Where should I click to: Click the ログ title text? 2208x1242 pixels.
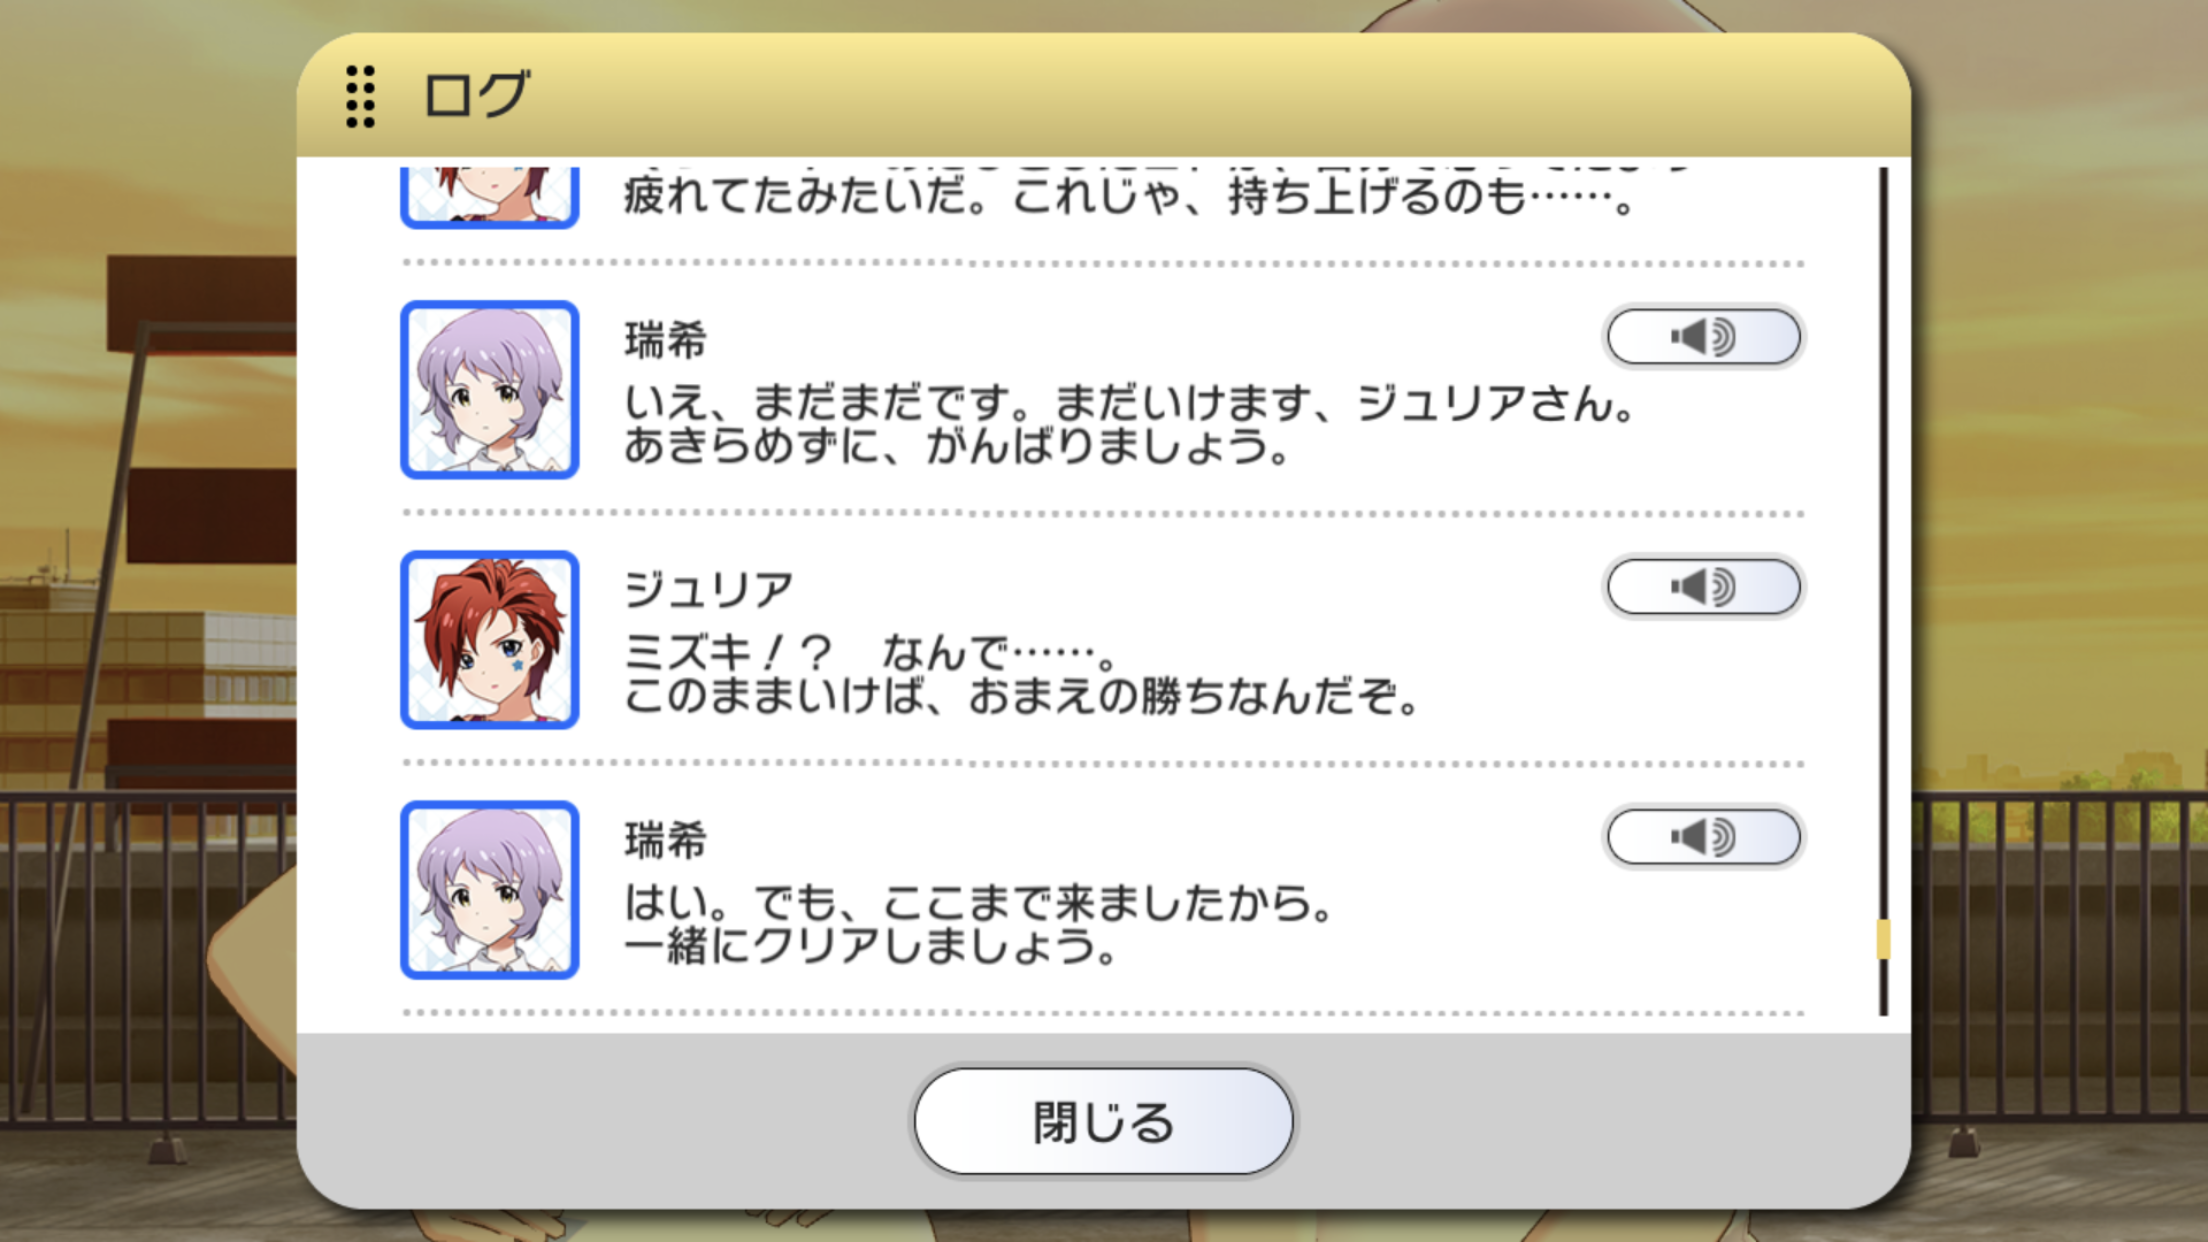(476, 96)
